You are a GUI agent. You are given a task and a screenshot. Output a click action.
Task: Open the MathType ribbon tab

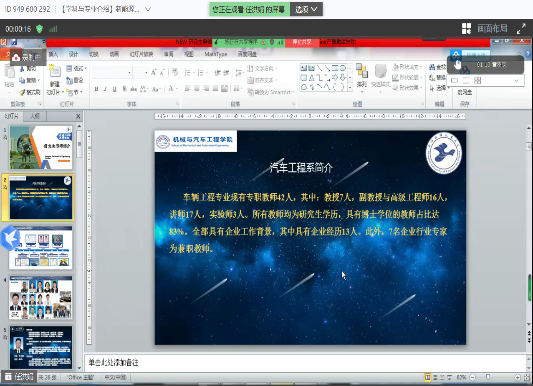216,54
